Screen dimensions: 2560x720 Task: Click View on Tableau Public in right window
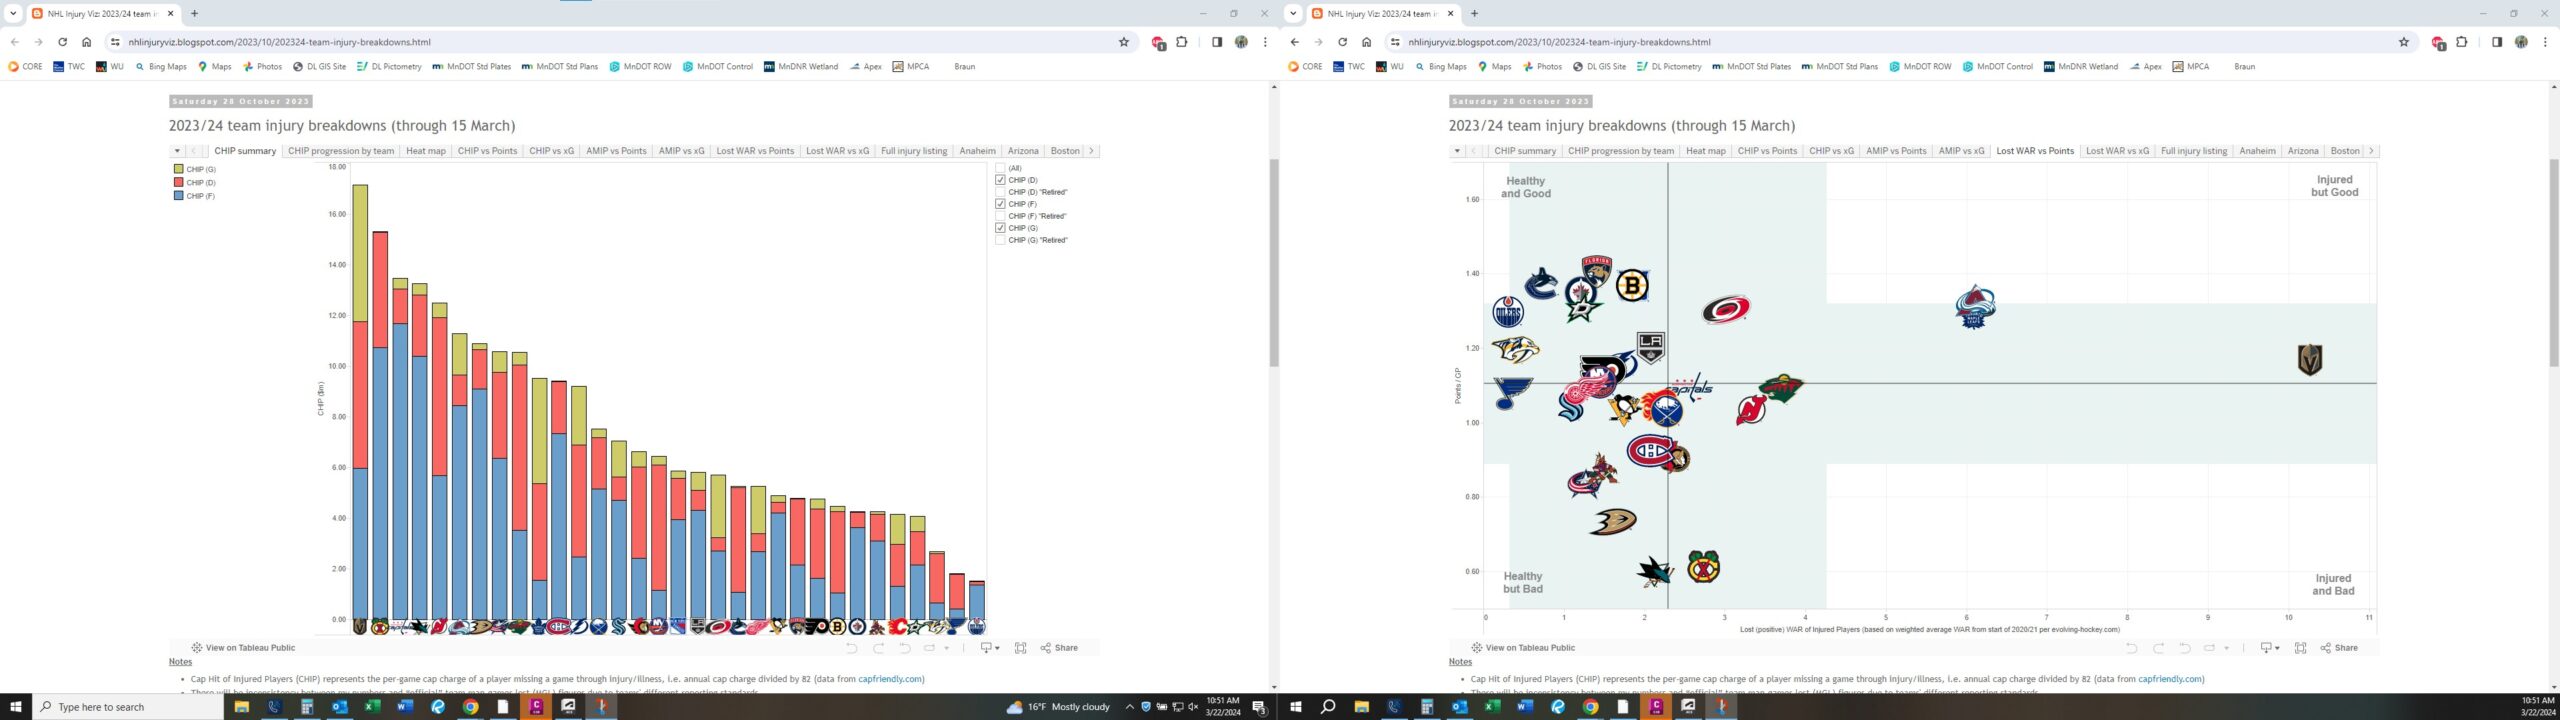click(1523, 648)
